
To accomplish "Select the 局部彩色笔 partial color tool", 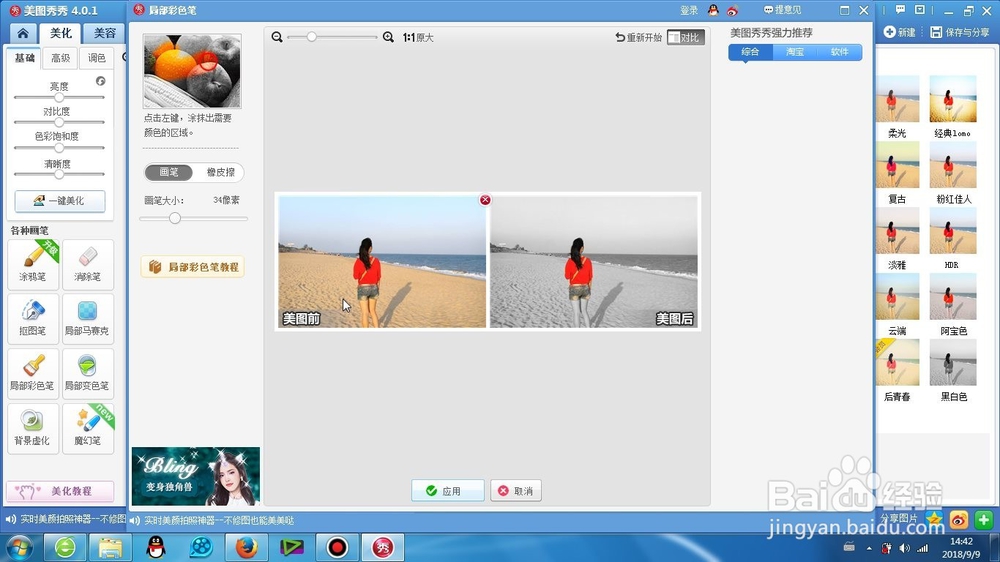I will [33, 373].
